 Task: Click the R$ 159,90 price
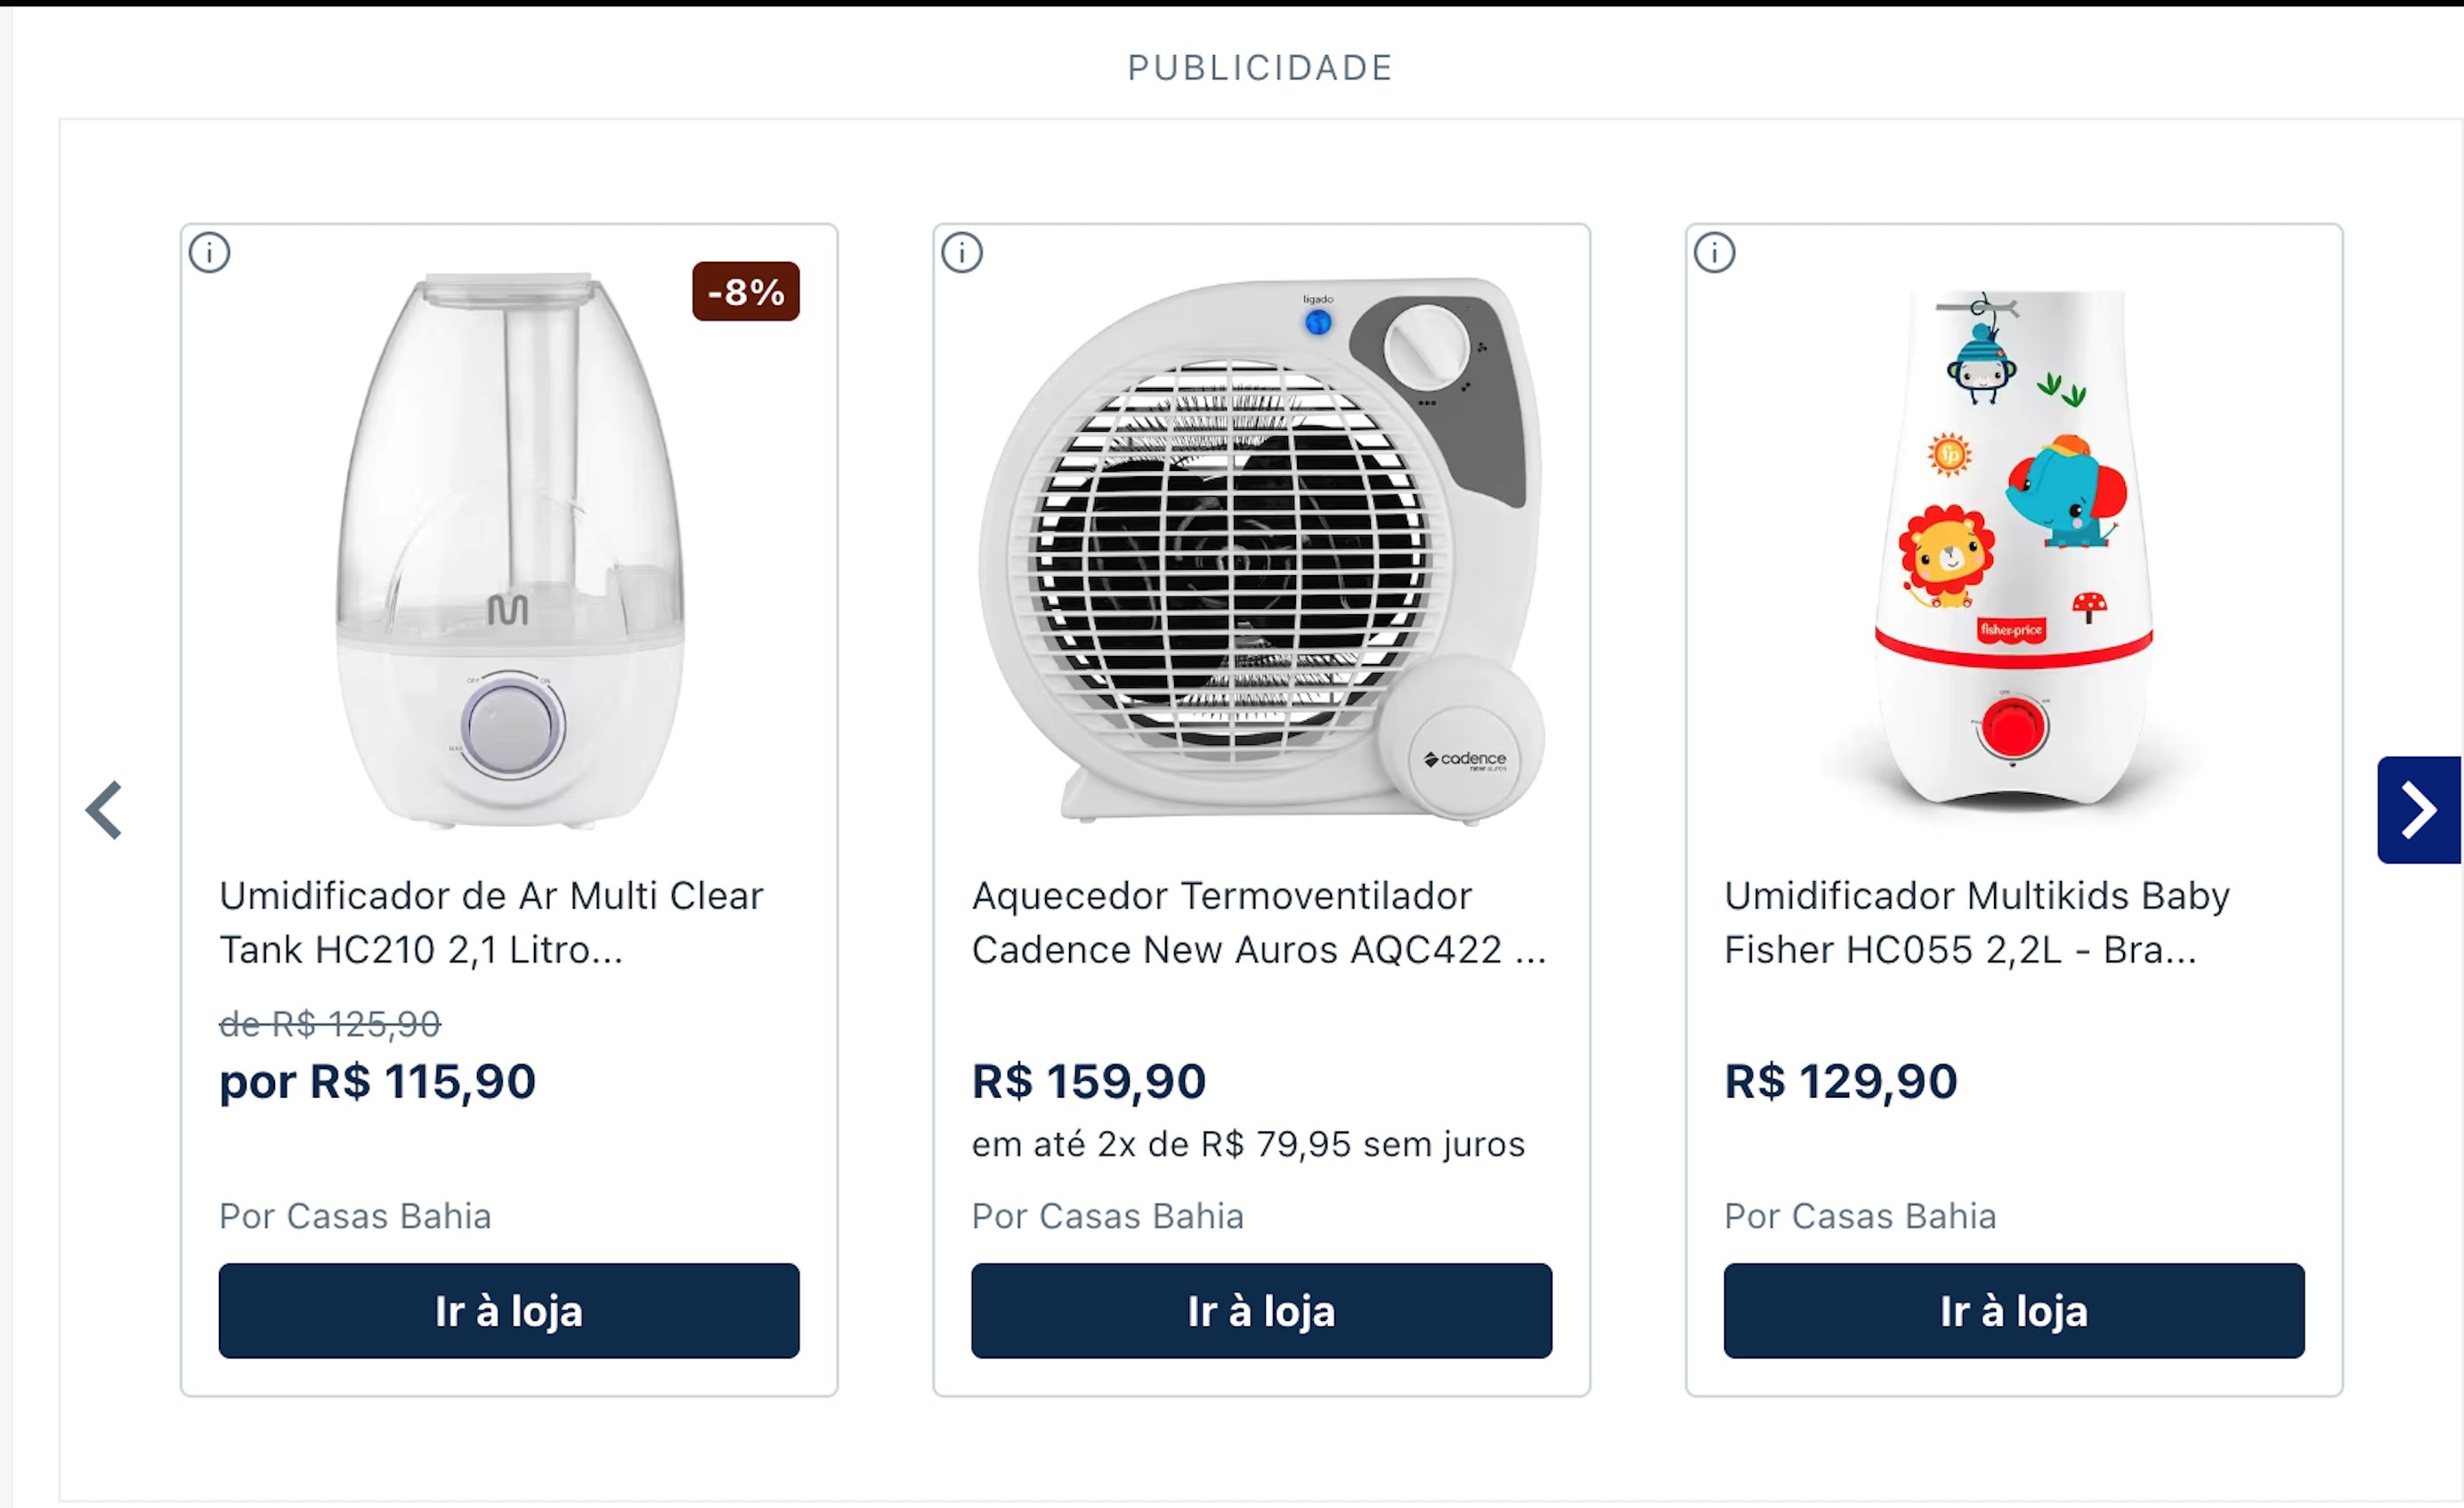coord(1089,1082)
